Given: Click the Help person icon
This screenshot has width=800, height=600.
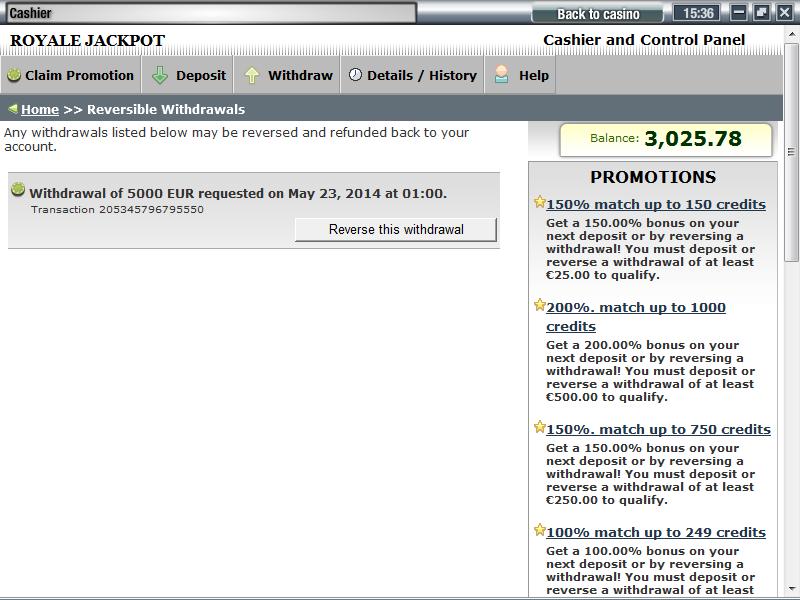Looking at the screenshot, I should [502, 74].
